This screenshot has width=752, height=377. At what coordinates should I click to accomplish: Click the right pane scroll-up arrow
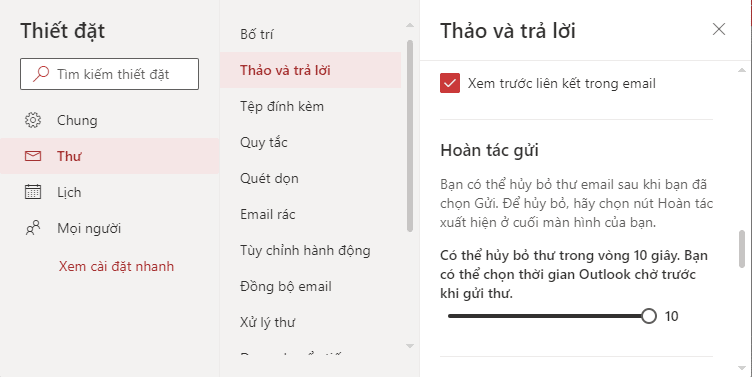tap(742, 70)
